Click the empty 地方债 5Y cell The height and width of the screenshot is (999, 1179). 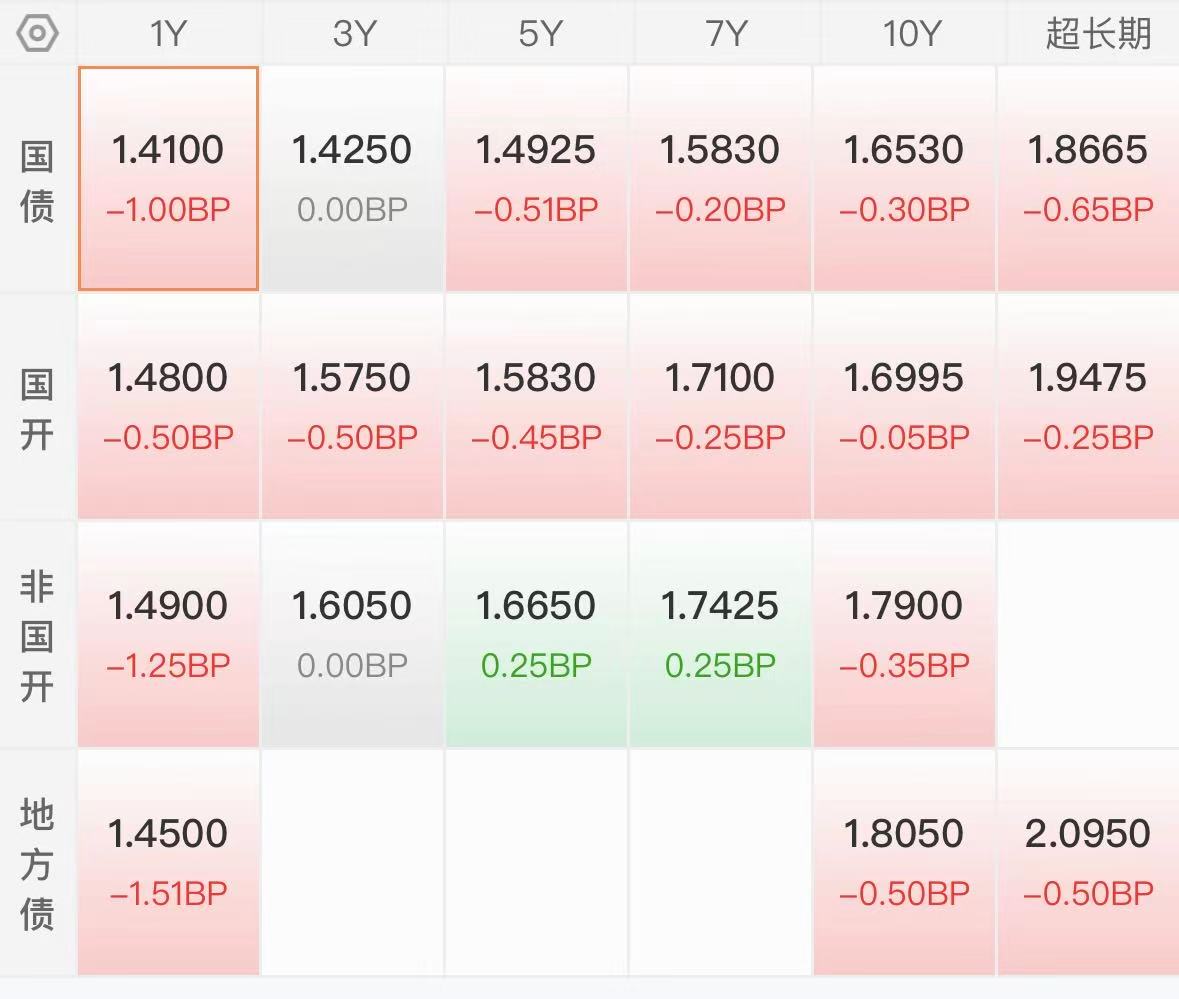click(x=536, y=862)
